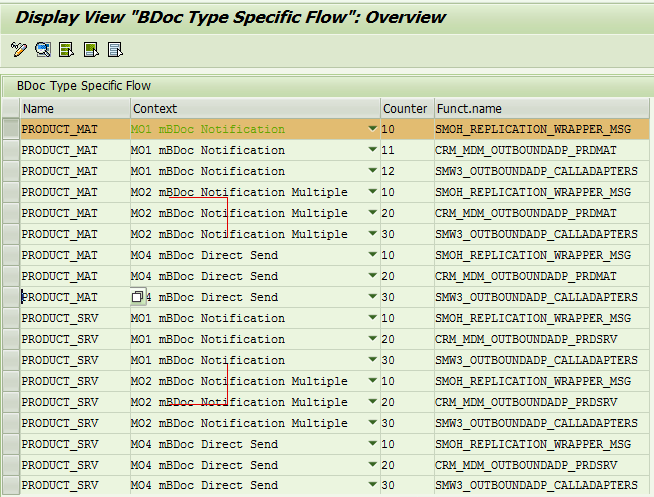This screenshot has height=497, width=654.
Task: Click CRM_MDM_OUTBOUNDADP_PRDSRV in PRODUCT_SRV MO2 row
Action: 526,402
